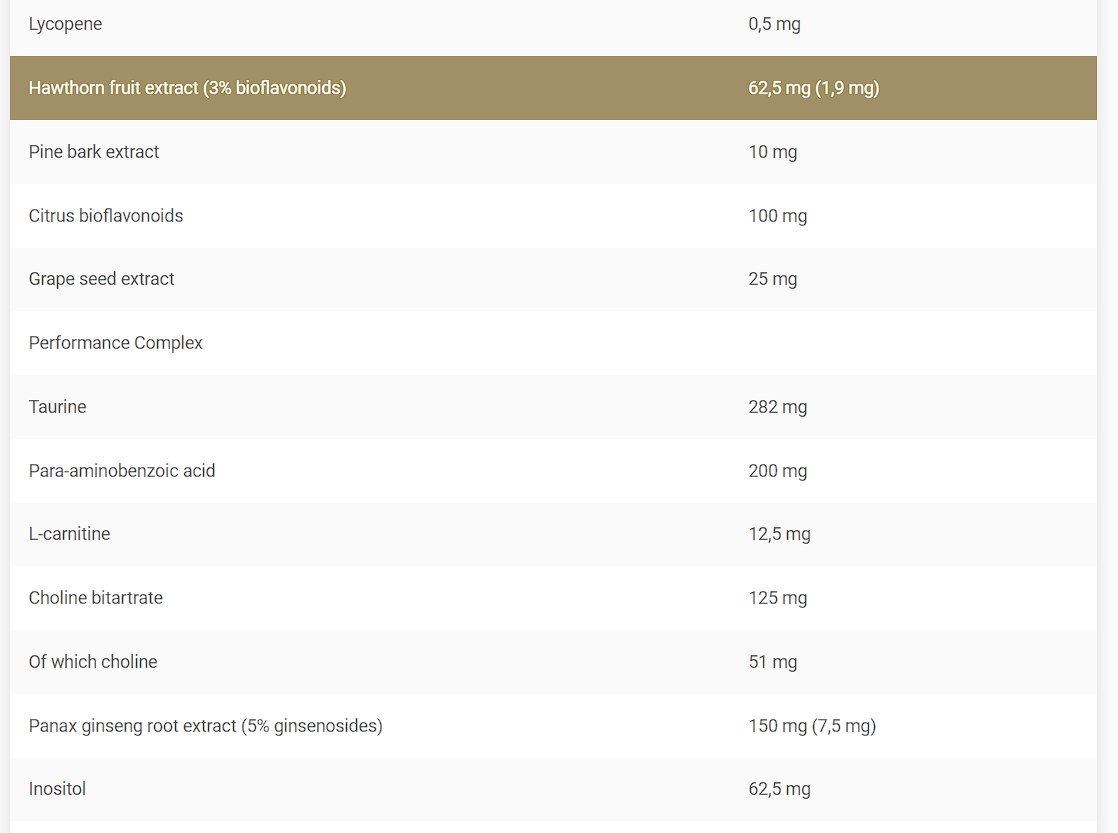Click the Of which choline row
Viewport: 1118px width, 833px height.
pyautogui.click(x=93, y=662)
